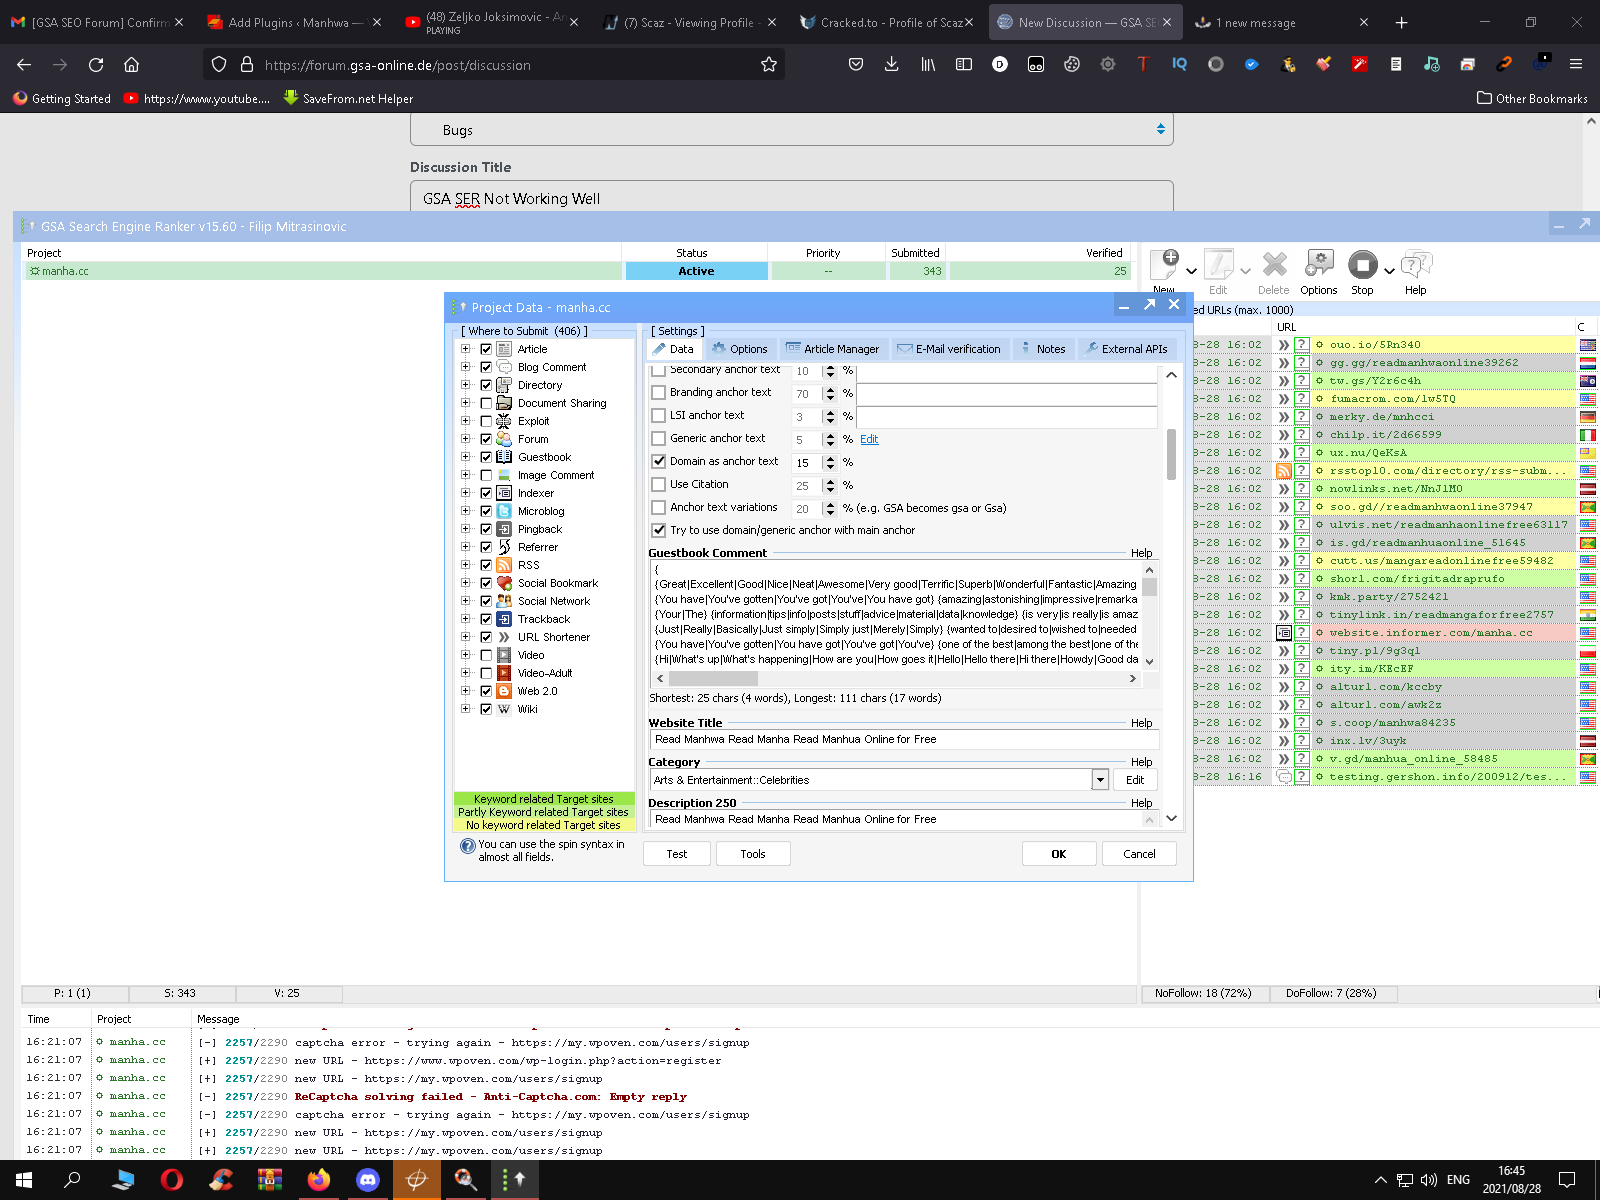1600x1200 pixels.
Task: Open the Options toolbar icon
Action: pyautogui.click(x=1319, y=264)
